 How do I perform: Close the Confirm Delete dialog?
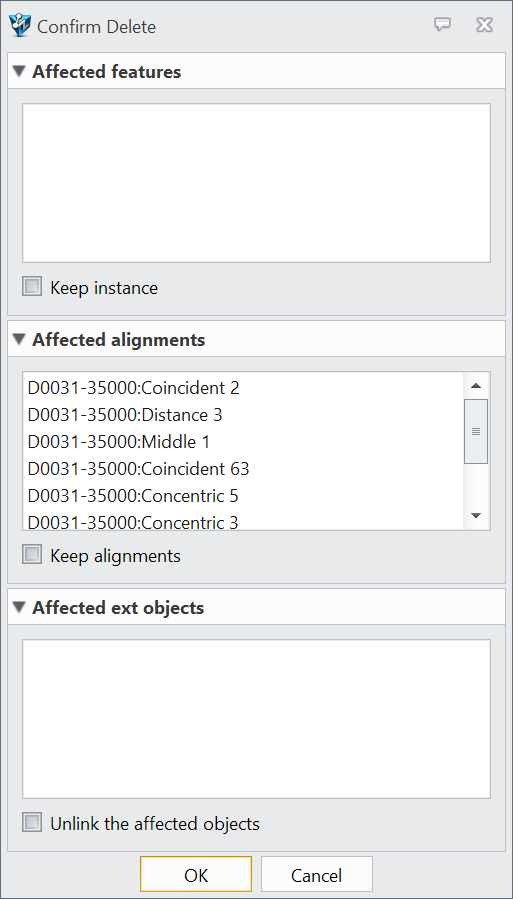pos(484,25)
